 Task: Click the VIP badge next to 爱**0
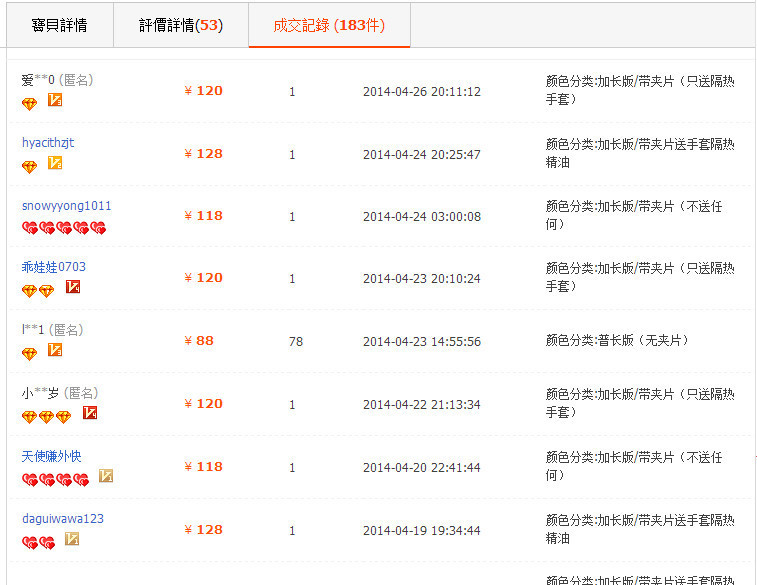click(55, 100)
